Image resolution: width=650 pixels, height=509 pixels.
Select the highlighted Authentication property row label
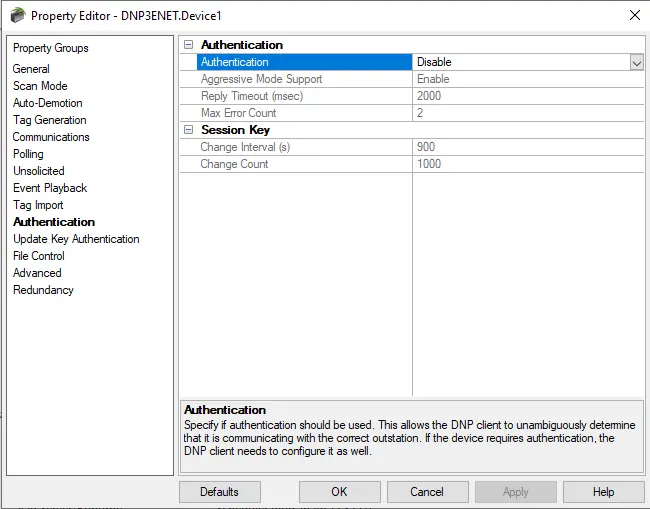coord(305,62)
